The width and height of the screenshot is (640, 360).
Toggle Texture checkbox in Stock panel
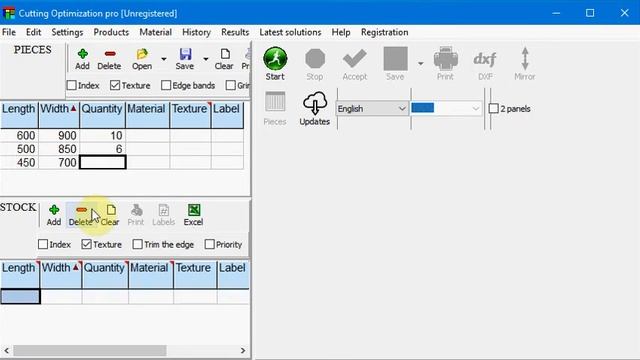tap(86, 244)
